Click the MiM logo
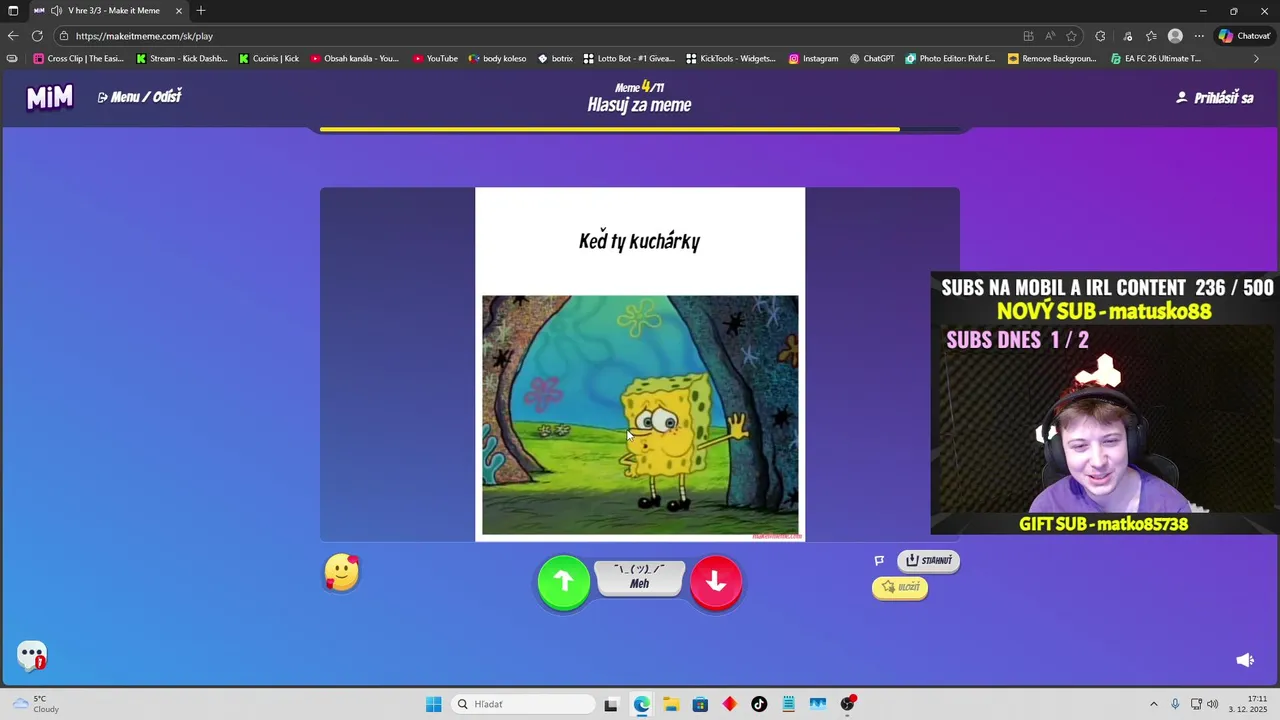Image resolution: width=1280 pixels, height=720 pixels. tap(50, 97)
